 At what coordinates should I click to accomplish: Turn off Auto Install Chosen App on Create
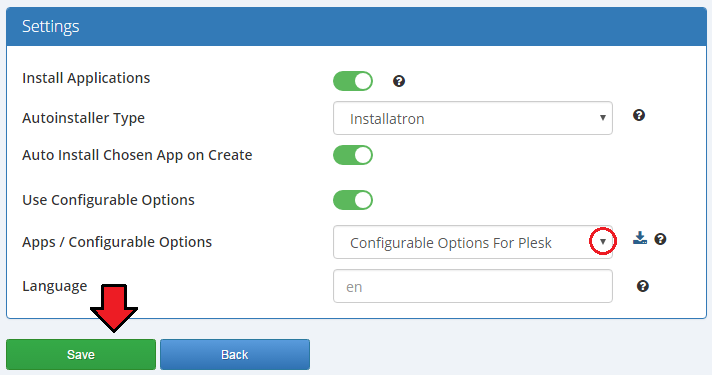coord(353,155)
